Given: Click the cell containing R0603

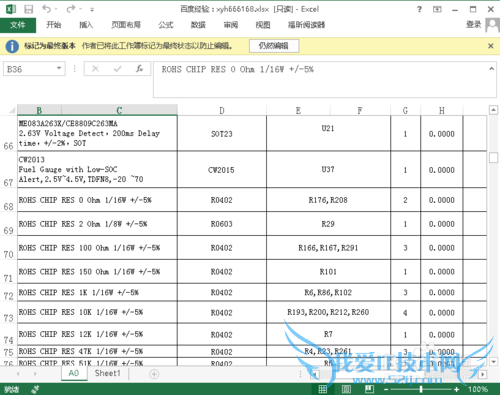Looking at the screenshot, I should pyautogui.click(x=222, y=224).
